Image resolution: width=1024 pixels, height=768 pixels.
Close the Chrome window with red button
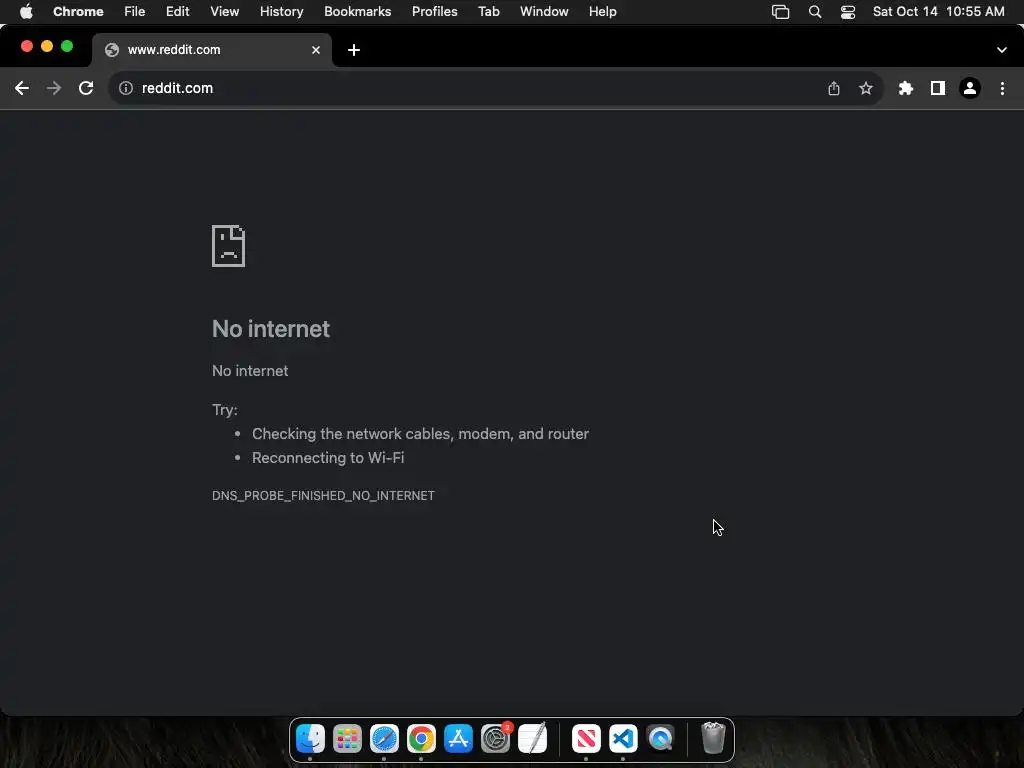point(27,46)
